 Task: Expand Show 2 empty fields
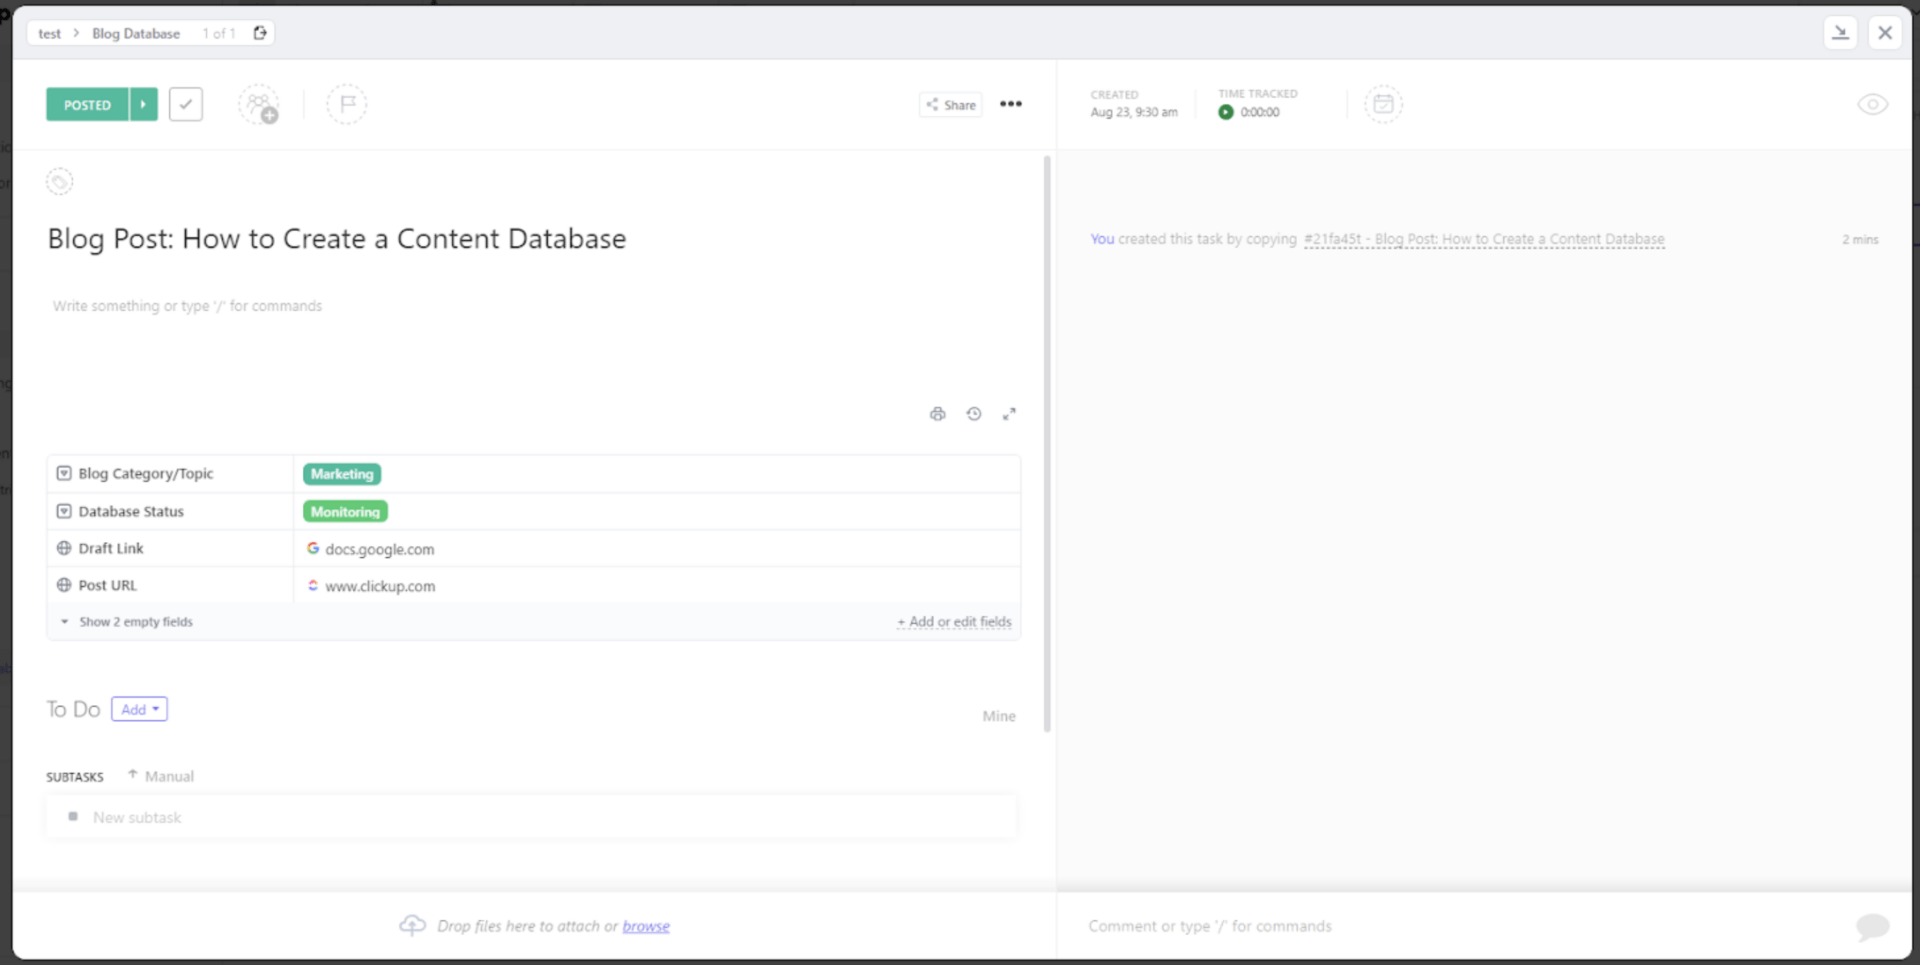coord(135,622)
